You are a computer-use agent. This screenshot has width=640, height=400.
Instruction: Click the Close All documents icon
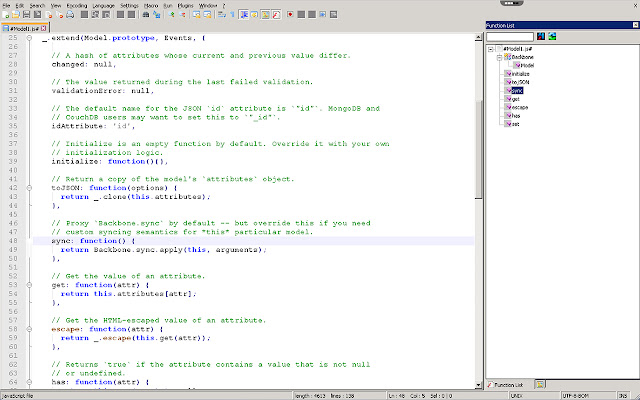pos(59,15)
